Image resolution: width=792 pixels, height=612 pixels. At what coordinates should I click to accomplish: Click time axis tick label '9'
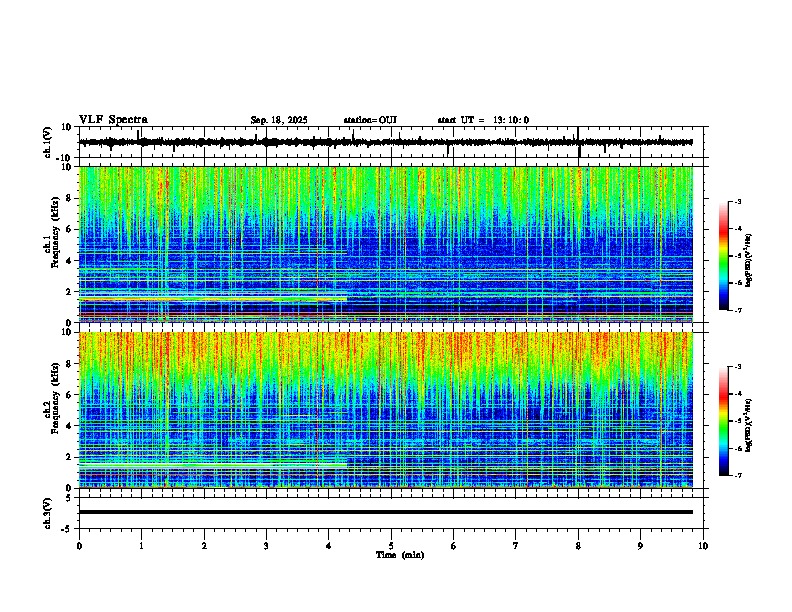coord(640,546)
